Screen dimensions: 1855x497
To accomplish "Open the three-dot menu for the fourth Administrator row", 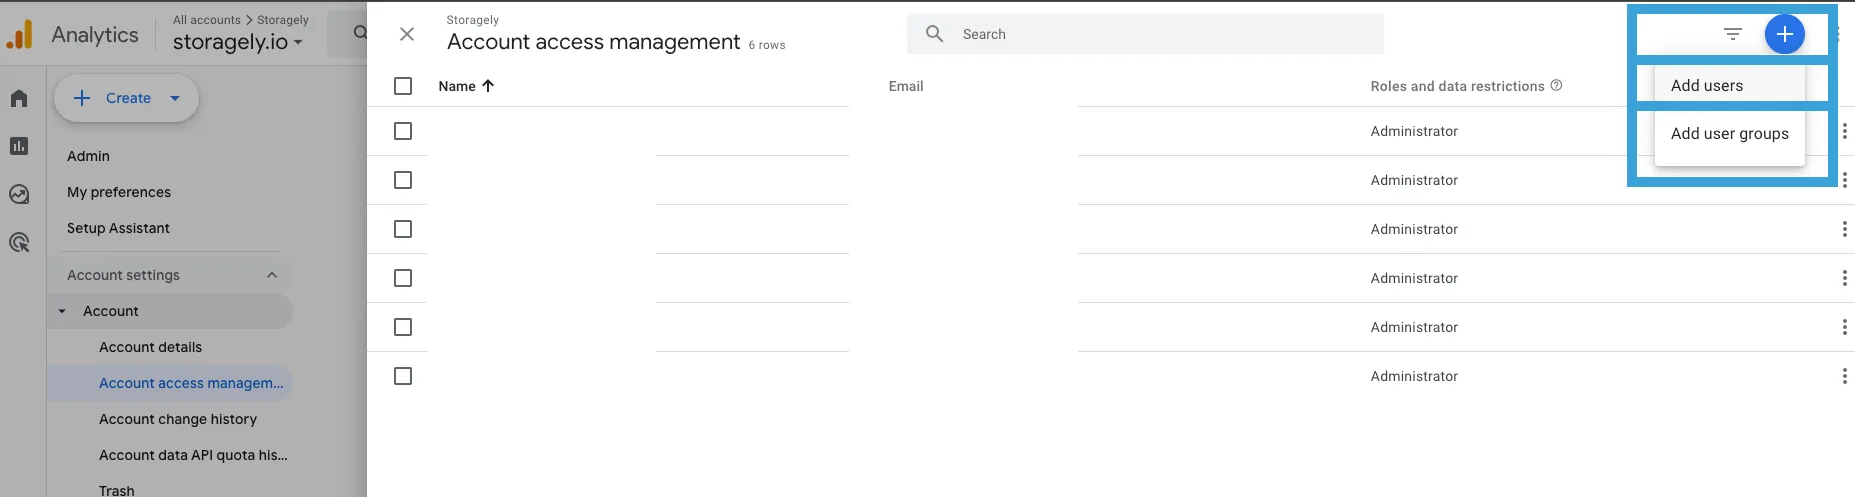I will click(x=1844, y=278).
